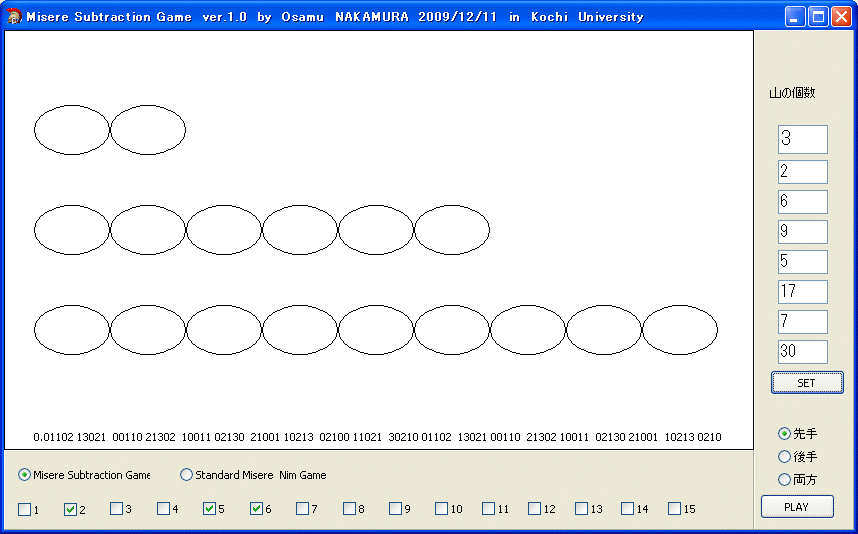Image resolution: width=858 pixels, height=534 pixels.
Task: Click the Grundy sequence text starting 0.01102
Action: point(378,437)
